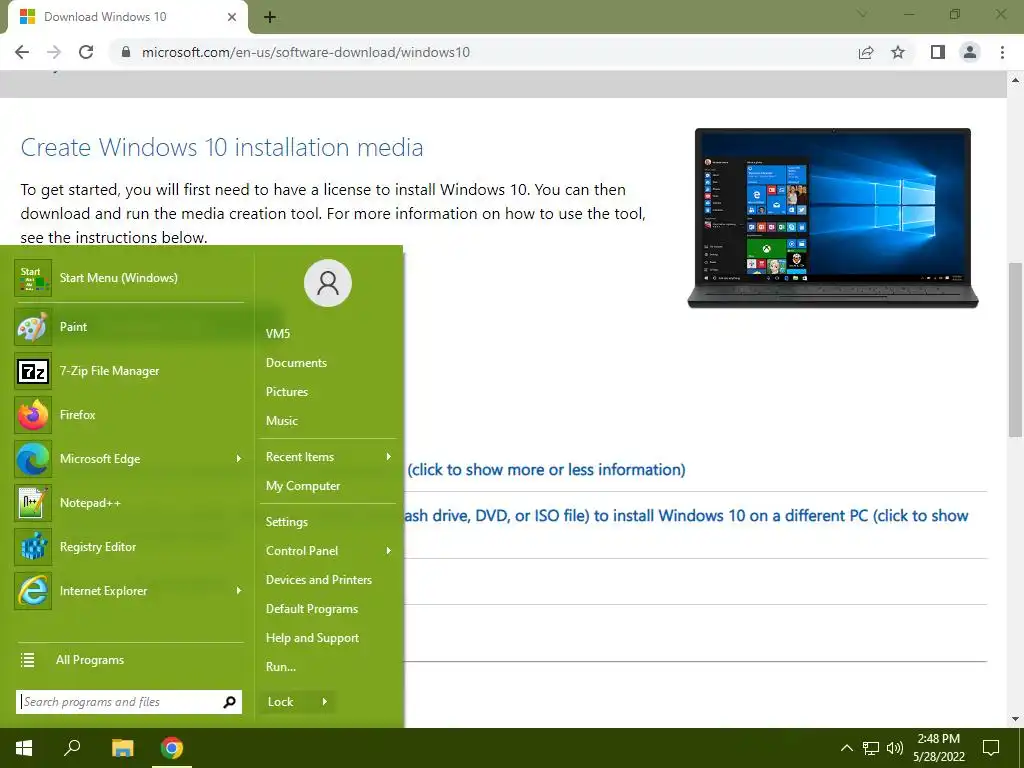Click the Windows Start button on taskbar
This screenshot has width=1024, height=768.
(x=24, y=748)
